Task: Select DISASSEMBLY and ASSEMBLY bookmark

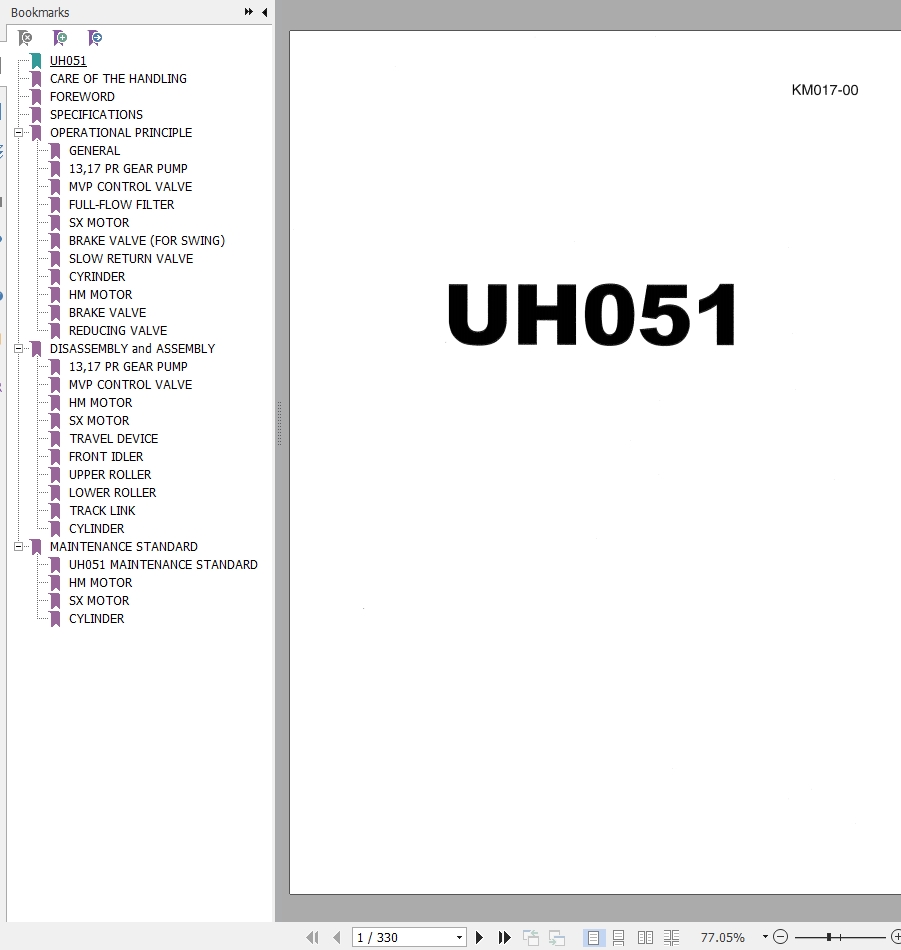Action: 132,348
